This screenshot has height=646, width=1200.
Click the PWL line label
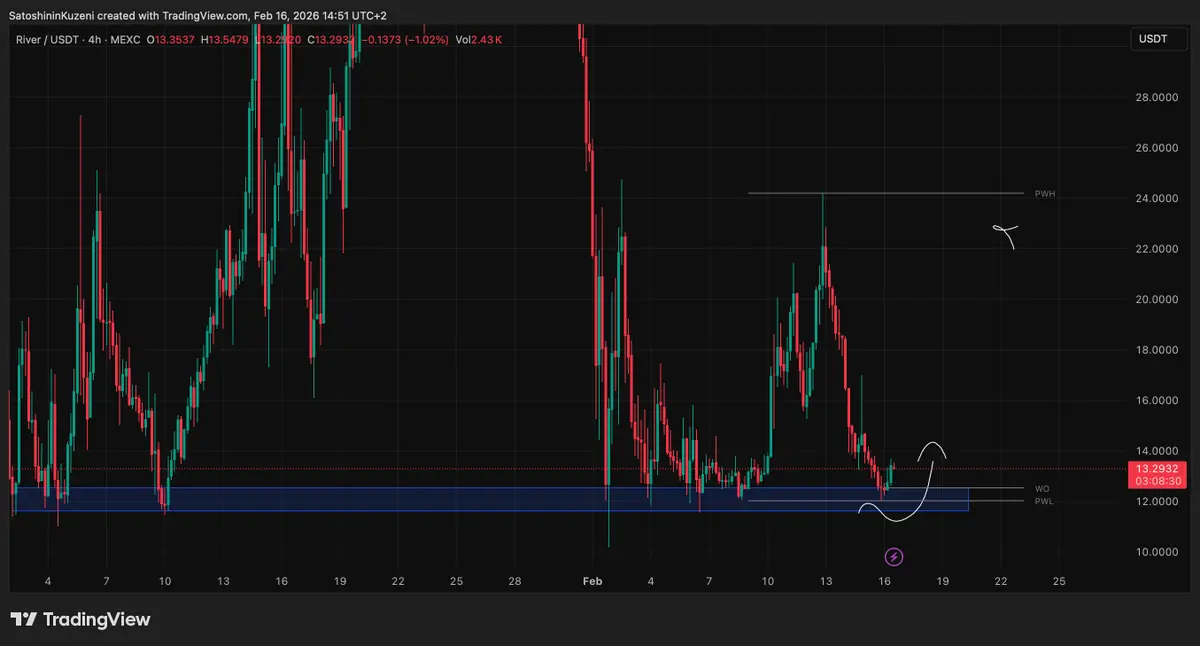1044,500
